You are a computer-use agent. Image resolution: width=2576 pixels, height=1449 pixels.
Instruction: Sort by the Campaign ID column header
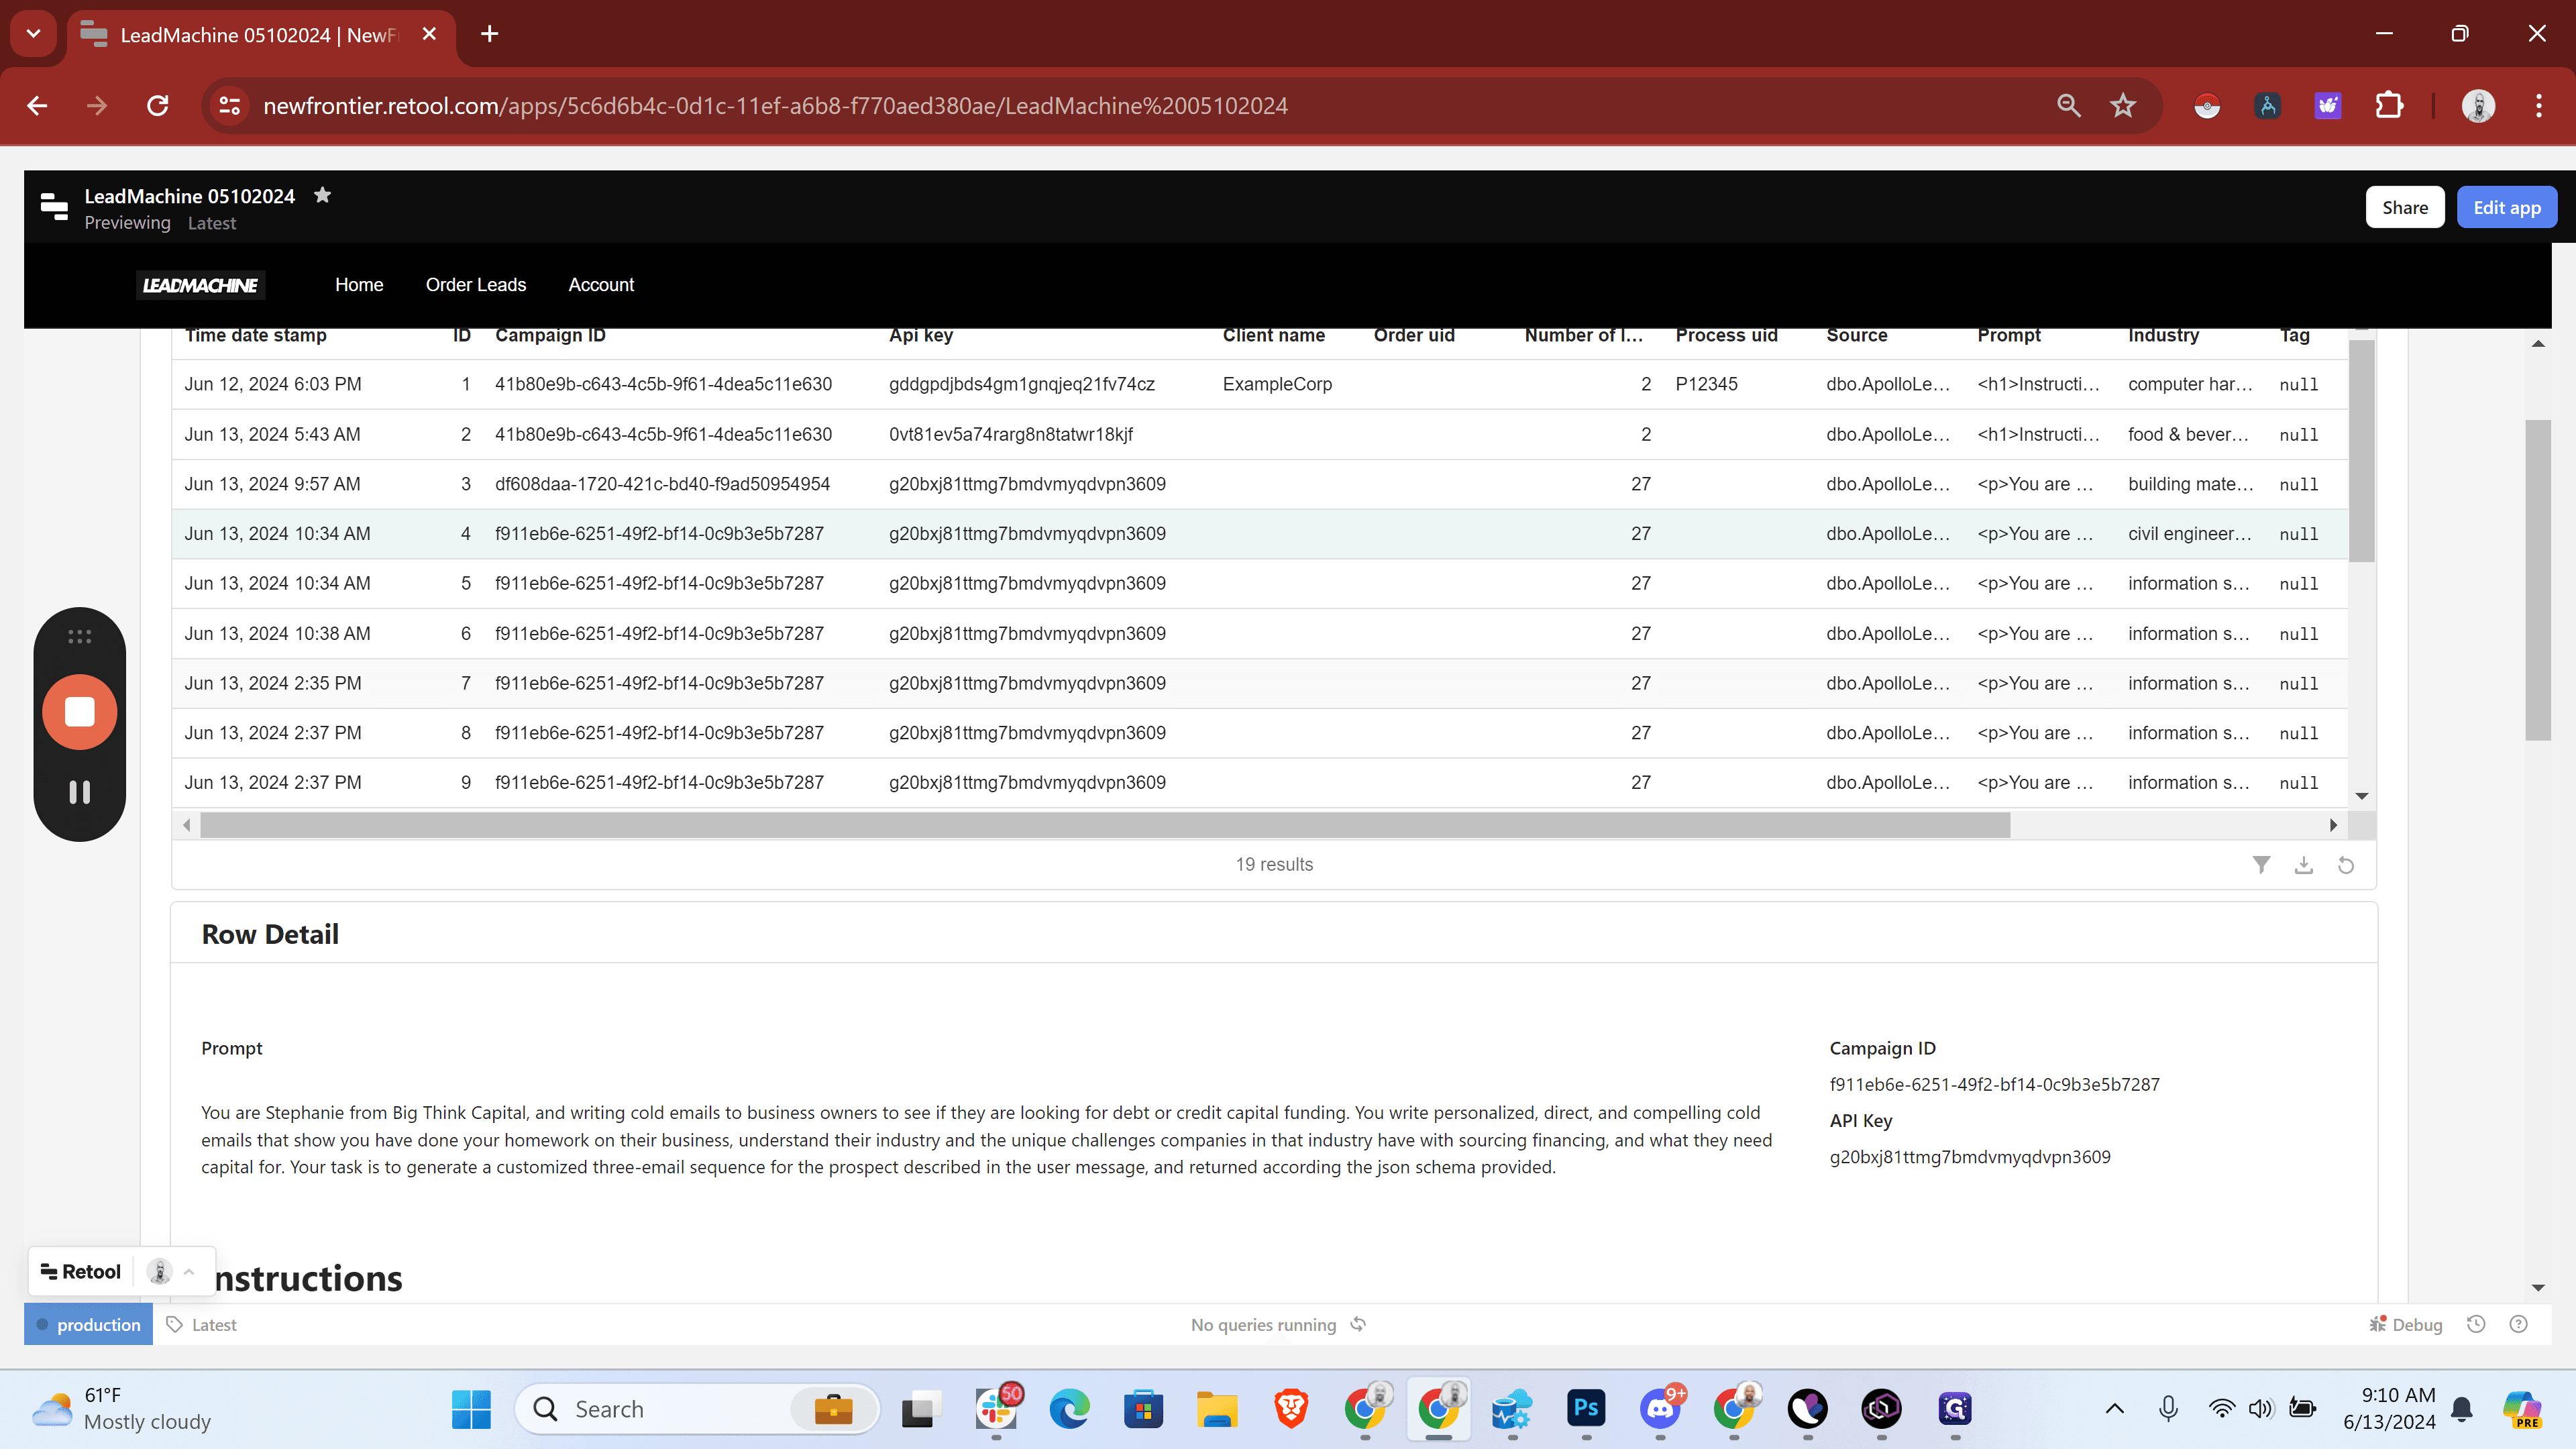click(x=550, y=335)
